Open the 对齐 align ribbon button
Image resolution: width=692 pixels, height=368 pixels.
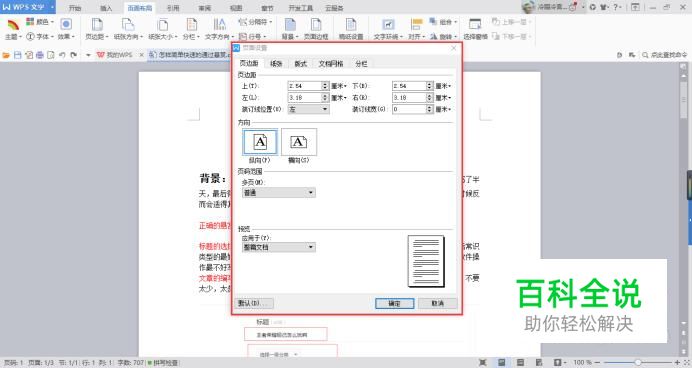point(416,29)
